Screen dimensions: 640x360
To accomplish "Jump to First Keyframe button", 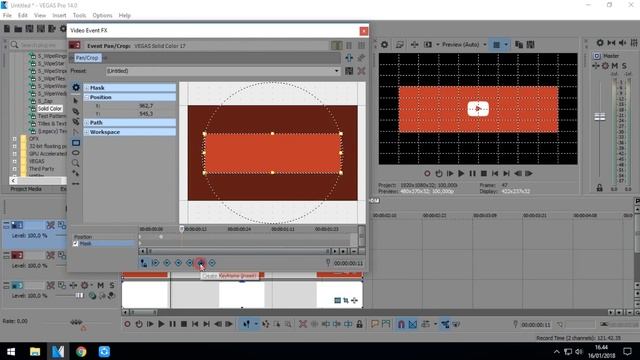I will point(155,263).
